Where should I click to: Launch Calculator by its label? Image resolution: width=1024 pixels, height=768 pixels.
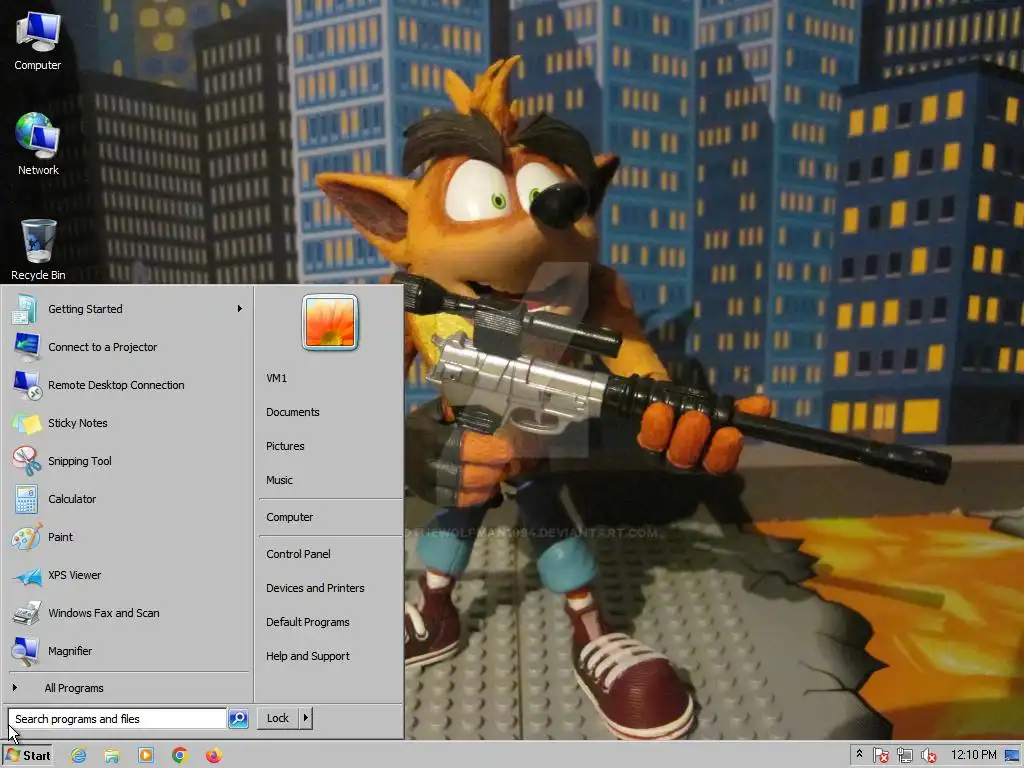[x=72, y=499]
